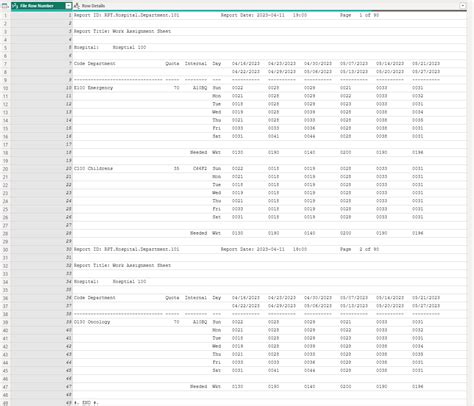This screenshot has height=406, width=474.
Task: Select the Report ID cell in row 1
Action: click(270, 15)
